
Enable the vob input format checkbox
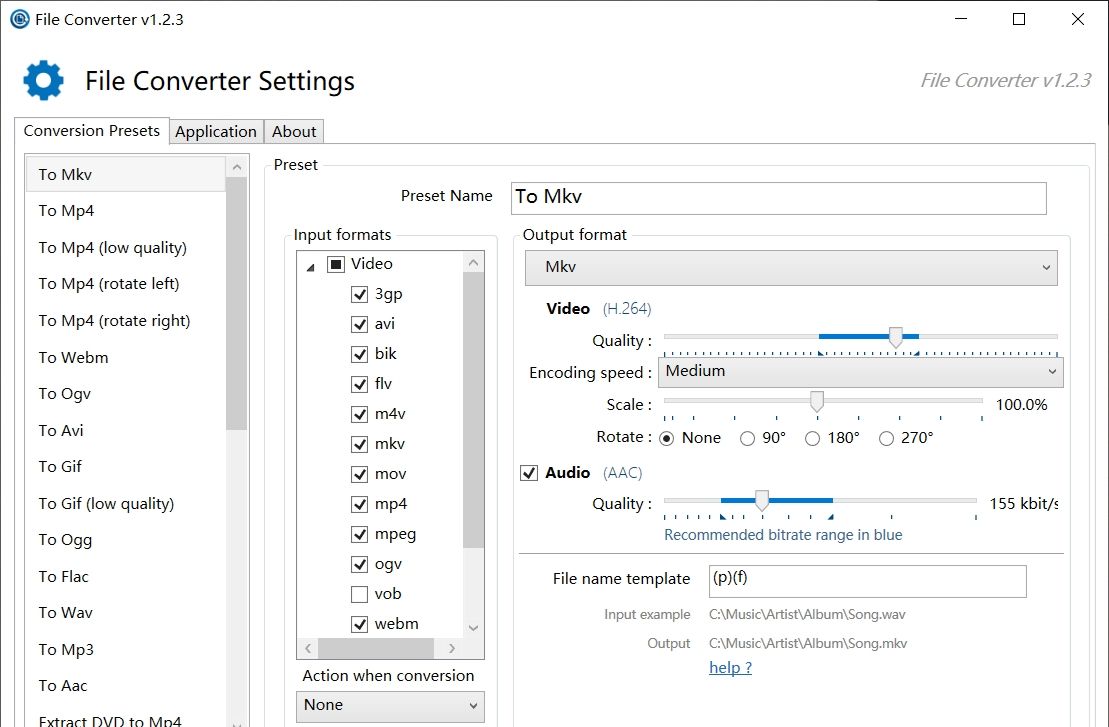coord(360,594)
